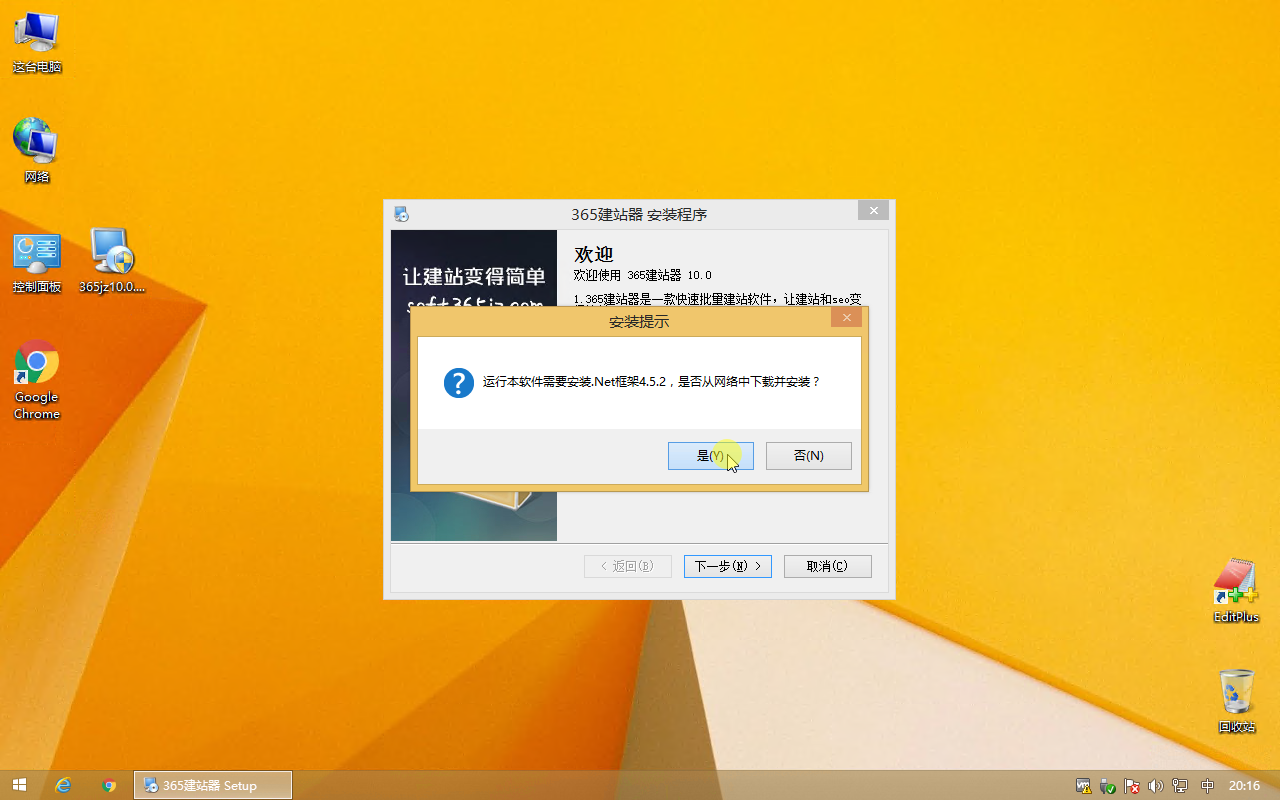Viewport: 1280px width, 800px height.
Task: Select the 这台电脑 desktop icon
Action: (37, 42)
